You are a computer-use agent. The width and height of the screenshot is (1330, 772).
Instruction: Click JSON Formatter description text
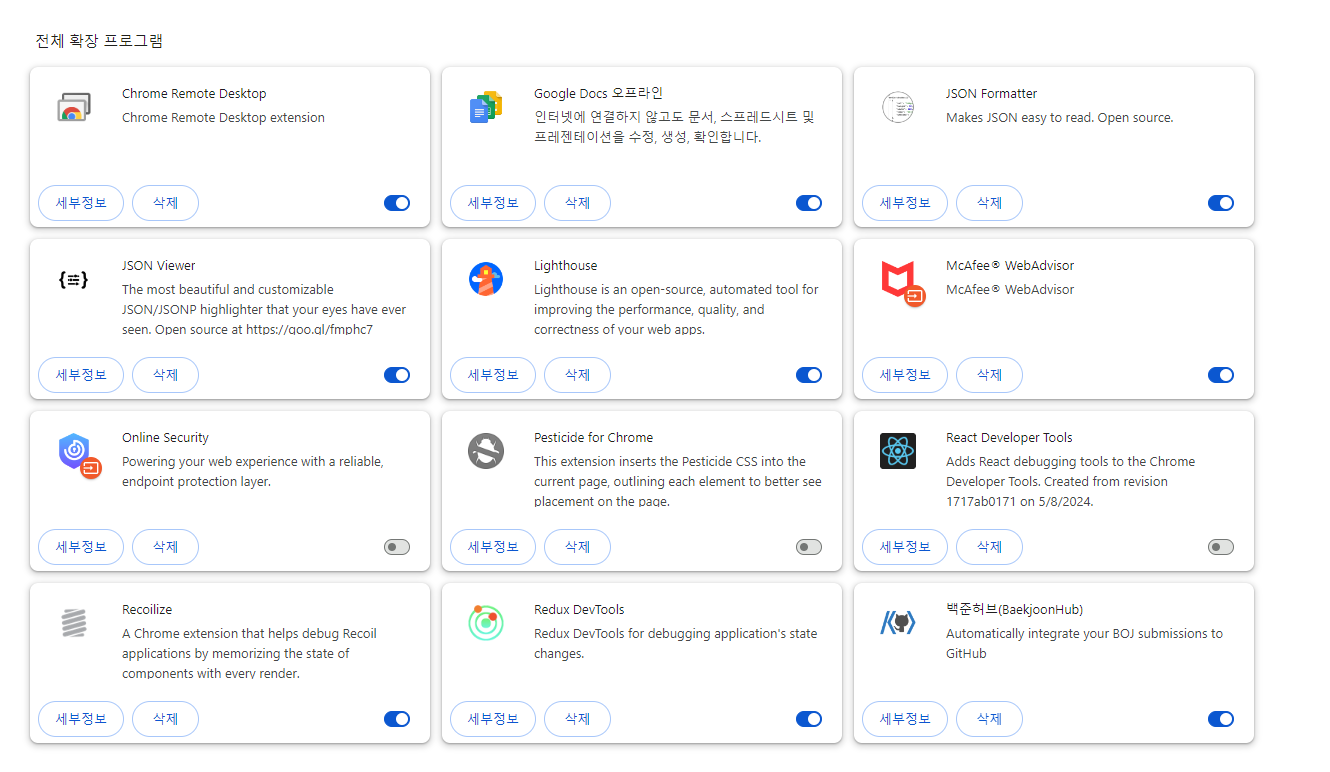click(x=1059, y=118)
